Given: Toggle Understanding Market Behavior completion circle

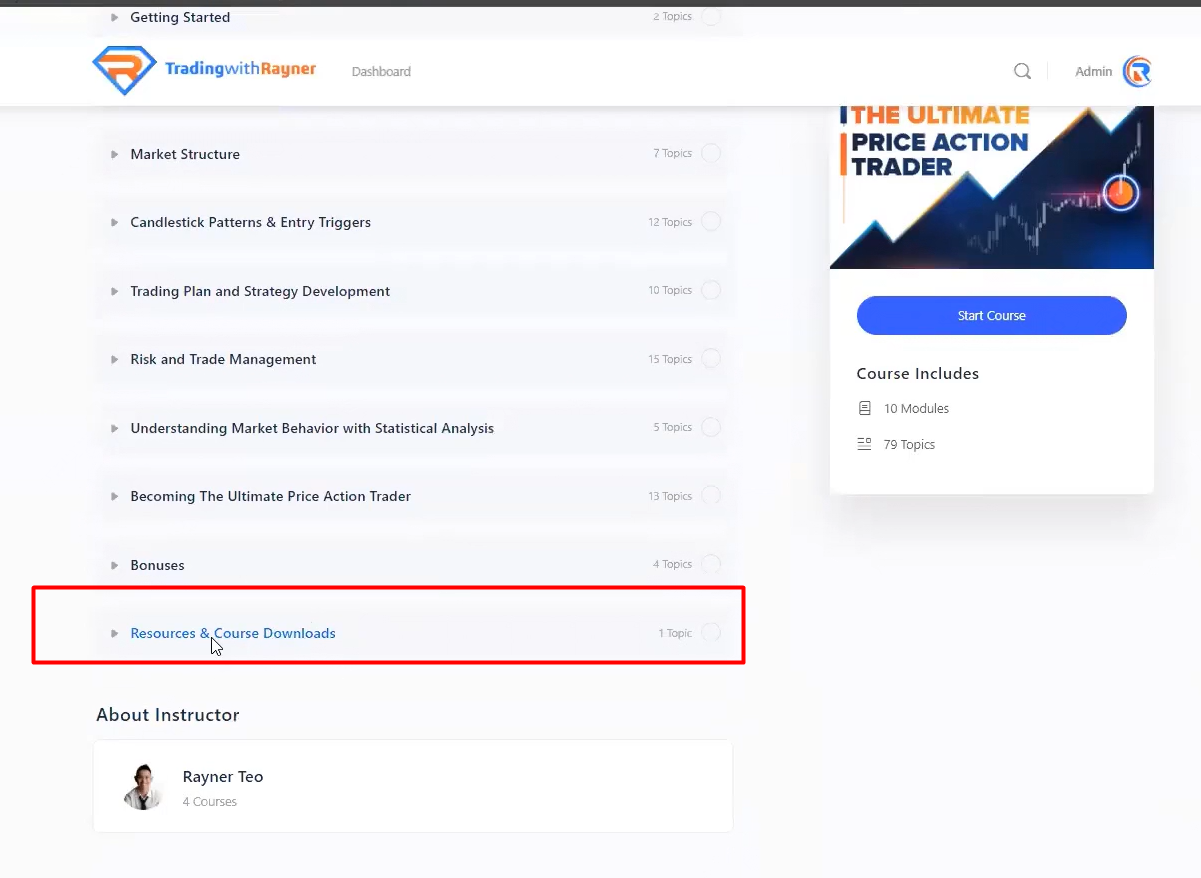Looking at the screenshot, I should click(x=711, y=427).
